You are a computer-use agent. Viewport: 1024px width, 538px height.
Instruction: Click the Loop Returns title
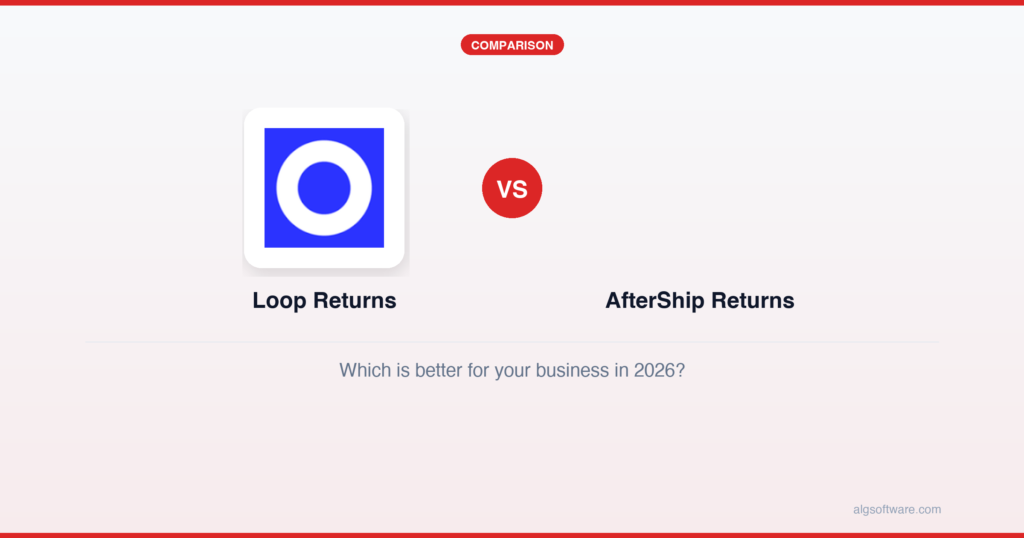(324, 300)
